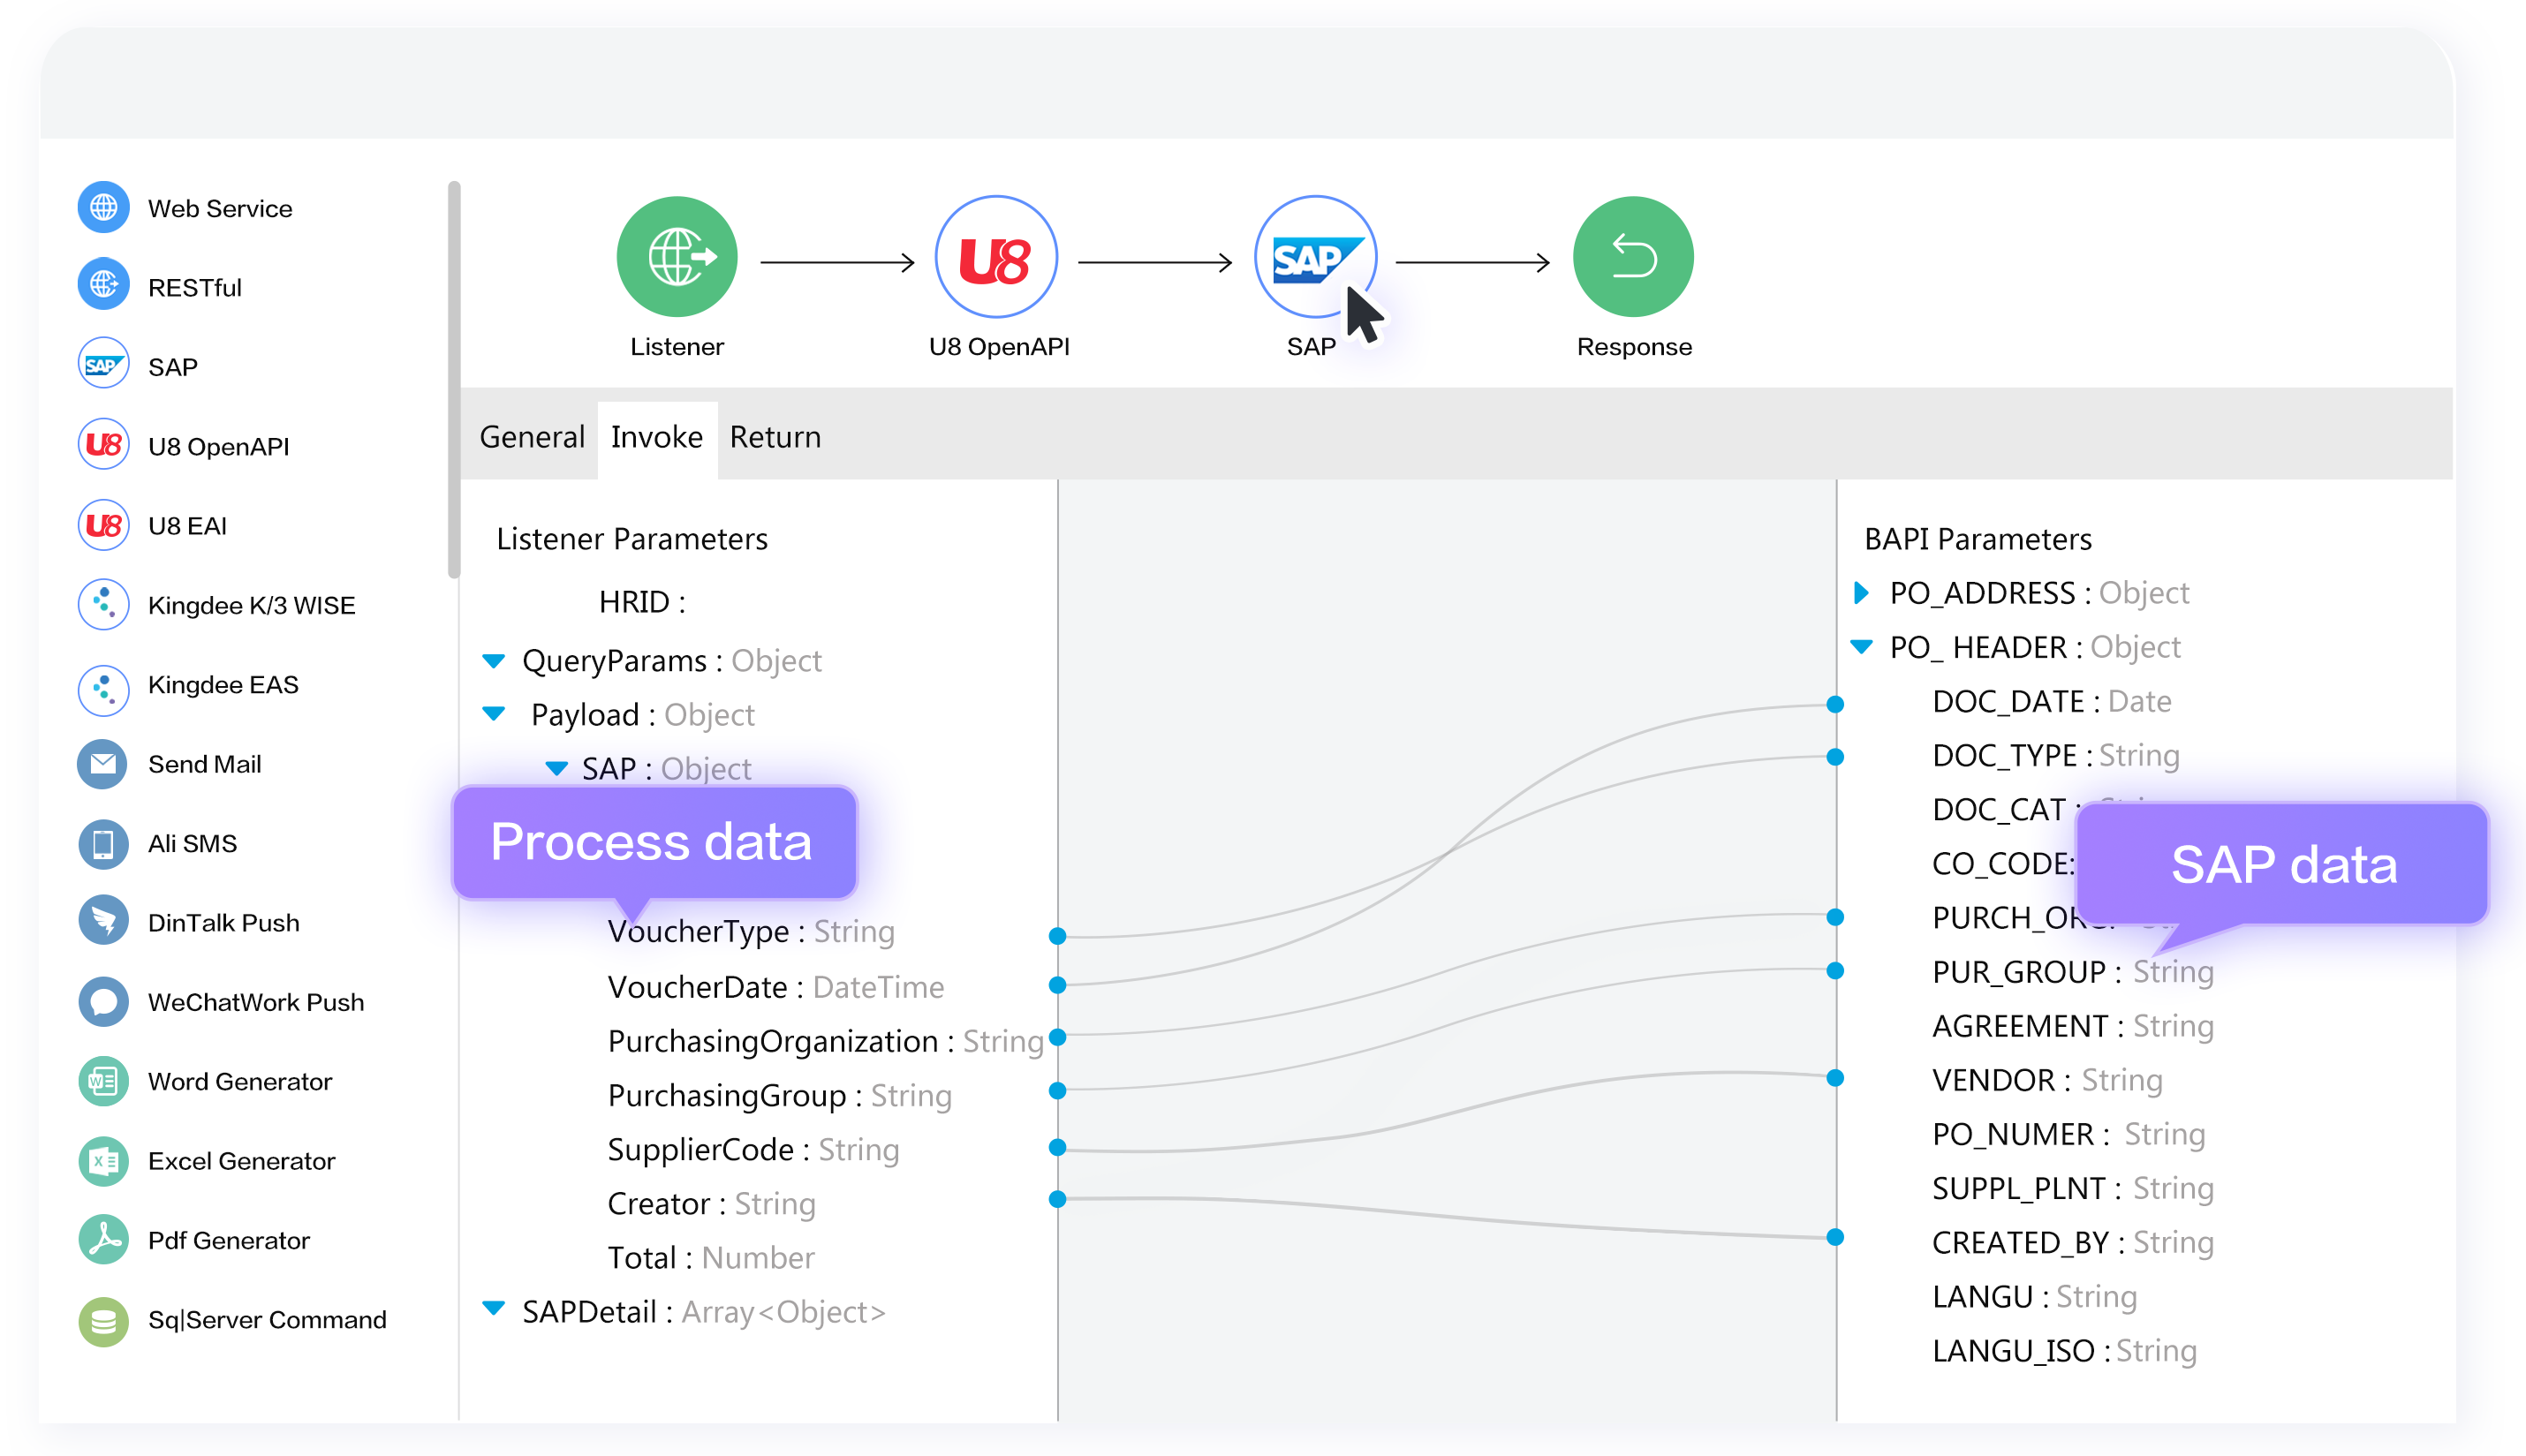Select the Response node in flow
This screenshot has height=1456, width=2526.
[x=1633, y=257]
